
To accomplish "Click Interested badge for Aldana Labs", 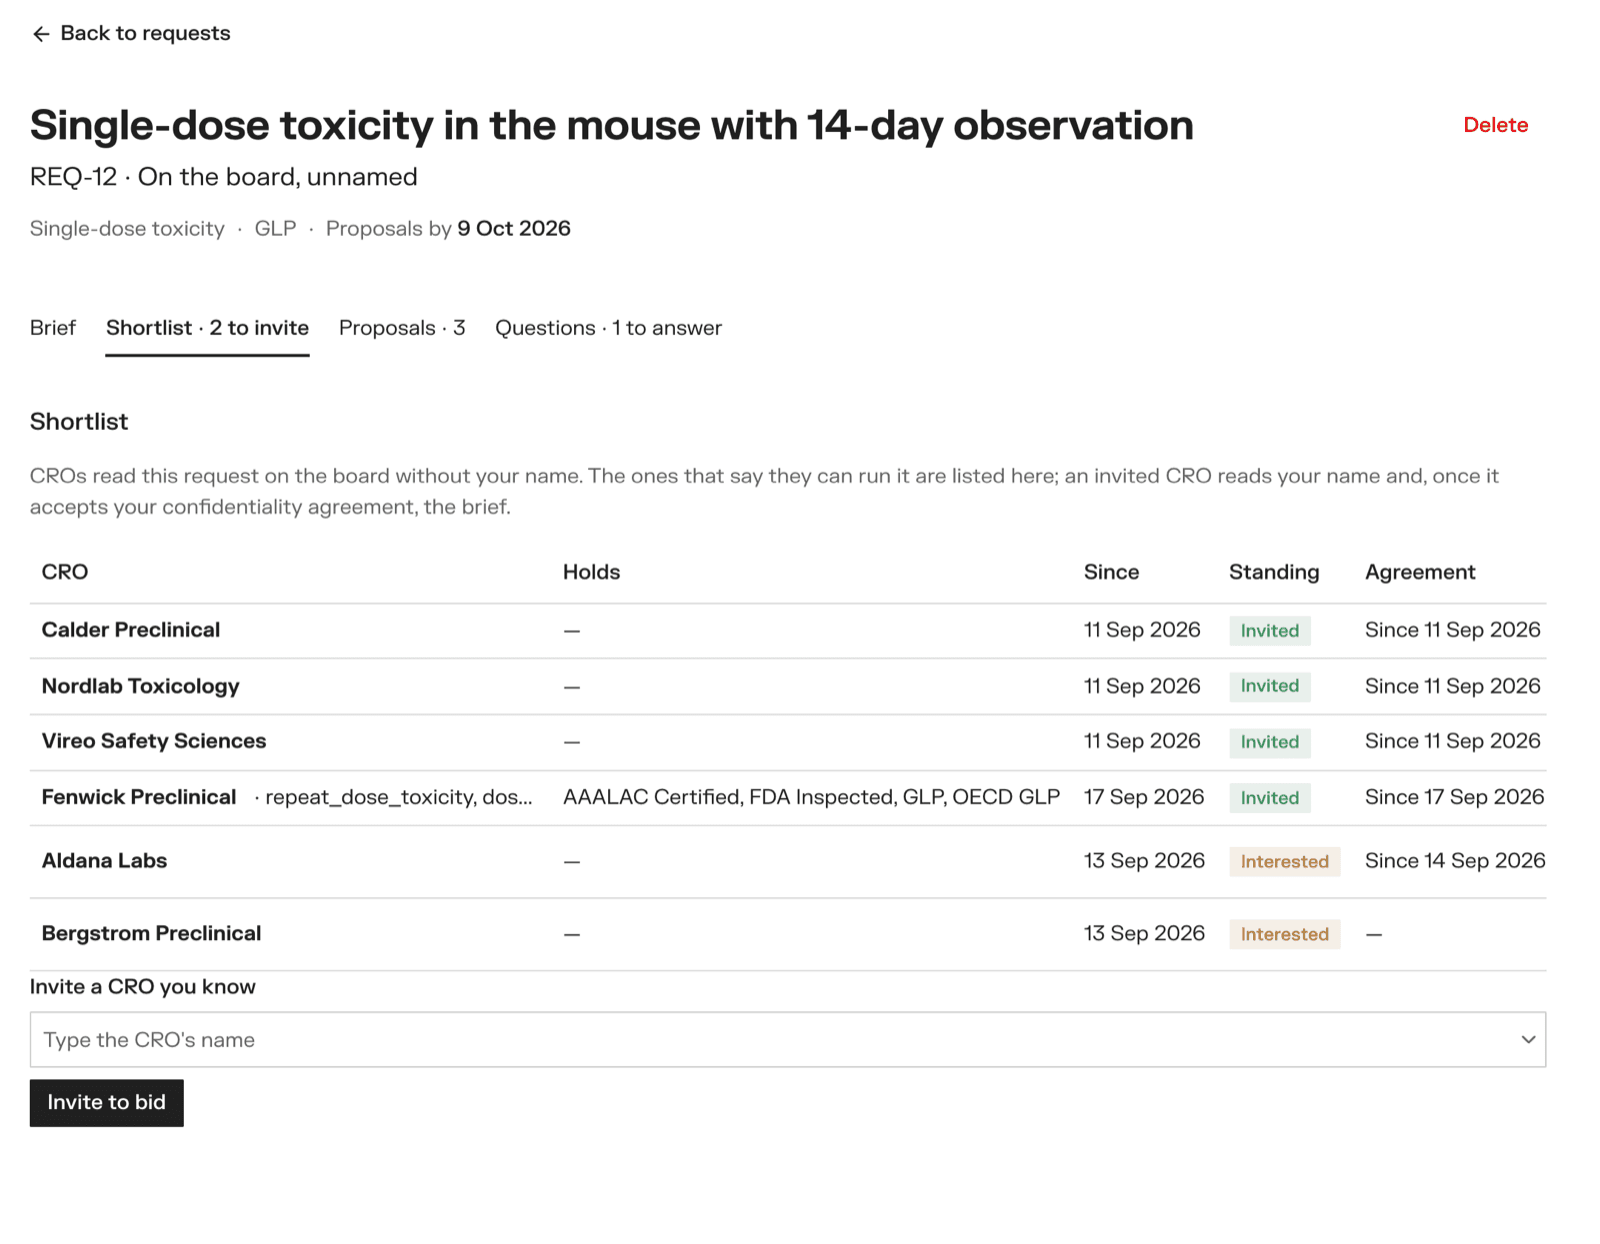I will point(1285,862).
